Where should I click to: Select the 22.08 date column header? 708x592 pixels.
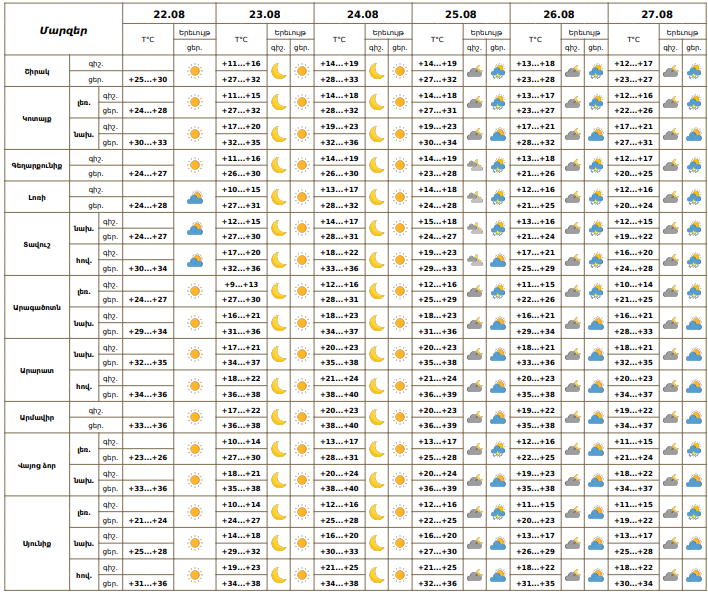click(169, 14)
